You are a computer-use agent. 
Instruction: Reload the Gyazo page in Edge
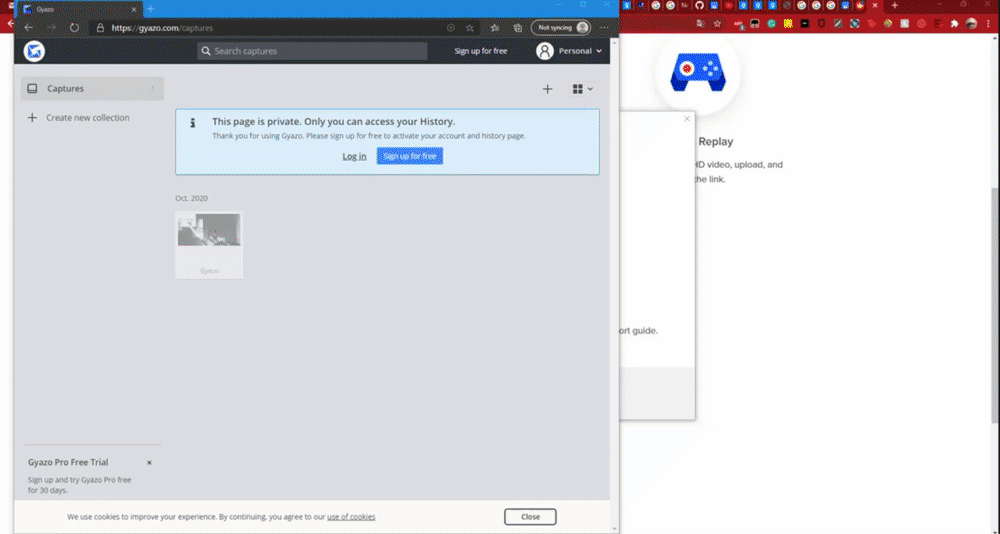tap(75, 27)
